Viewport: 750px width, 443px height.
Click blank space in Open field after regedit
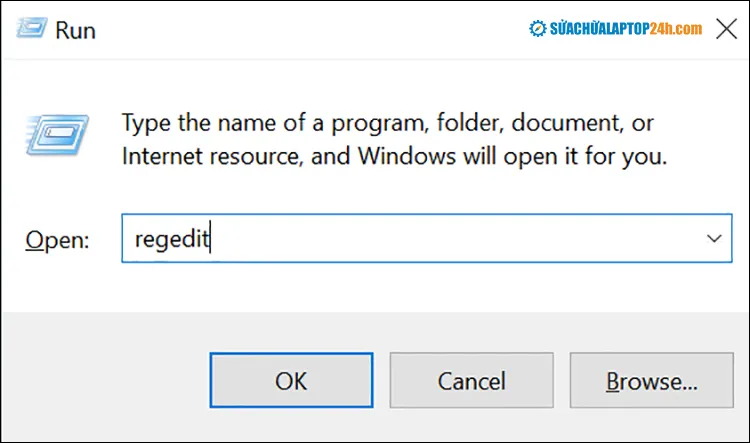point(450,239)
